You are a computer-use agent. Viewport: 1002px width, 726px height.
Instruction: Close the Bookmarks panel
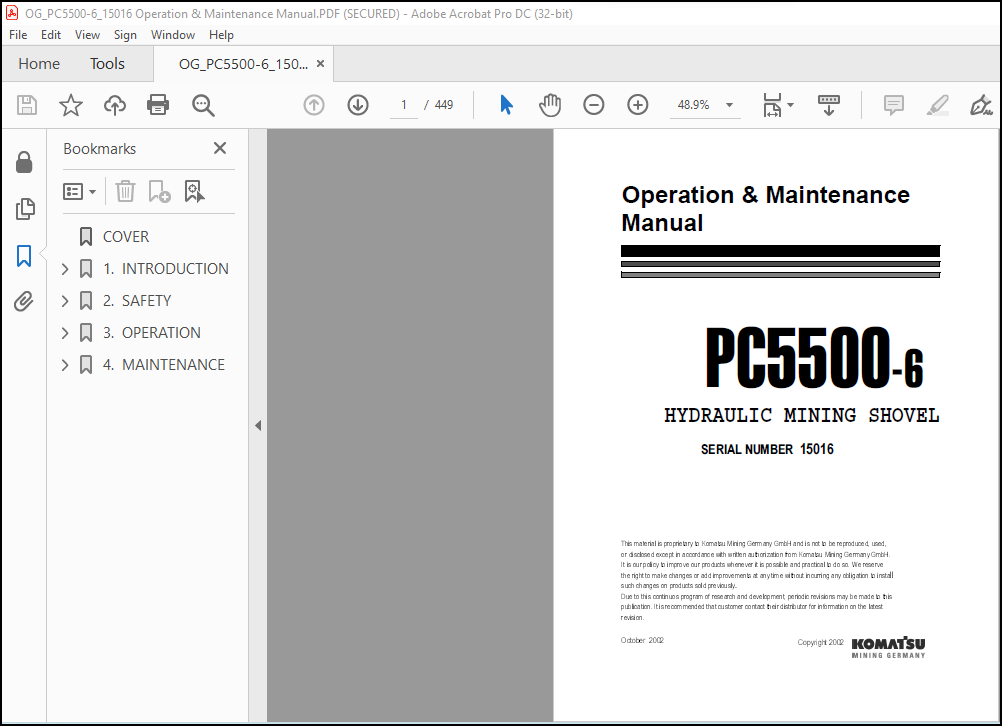coord(220,148)
